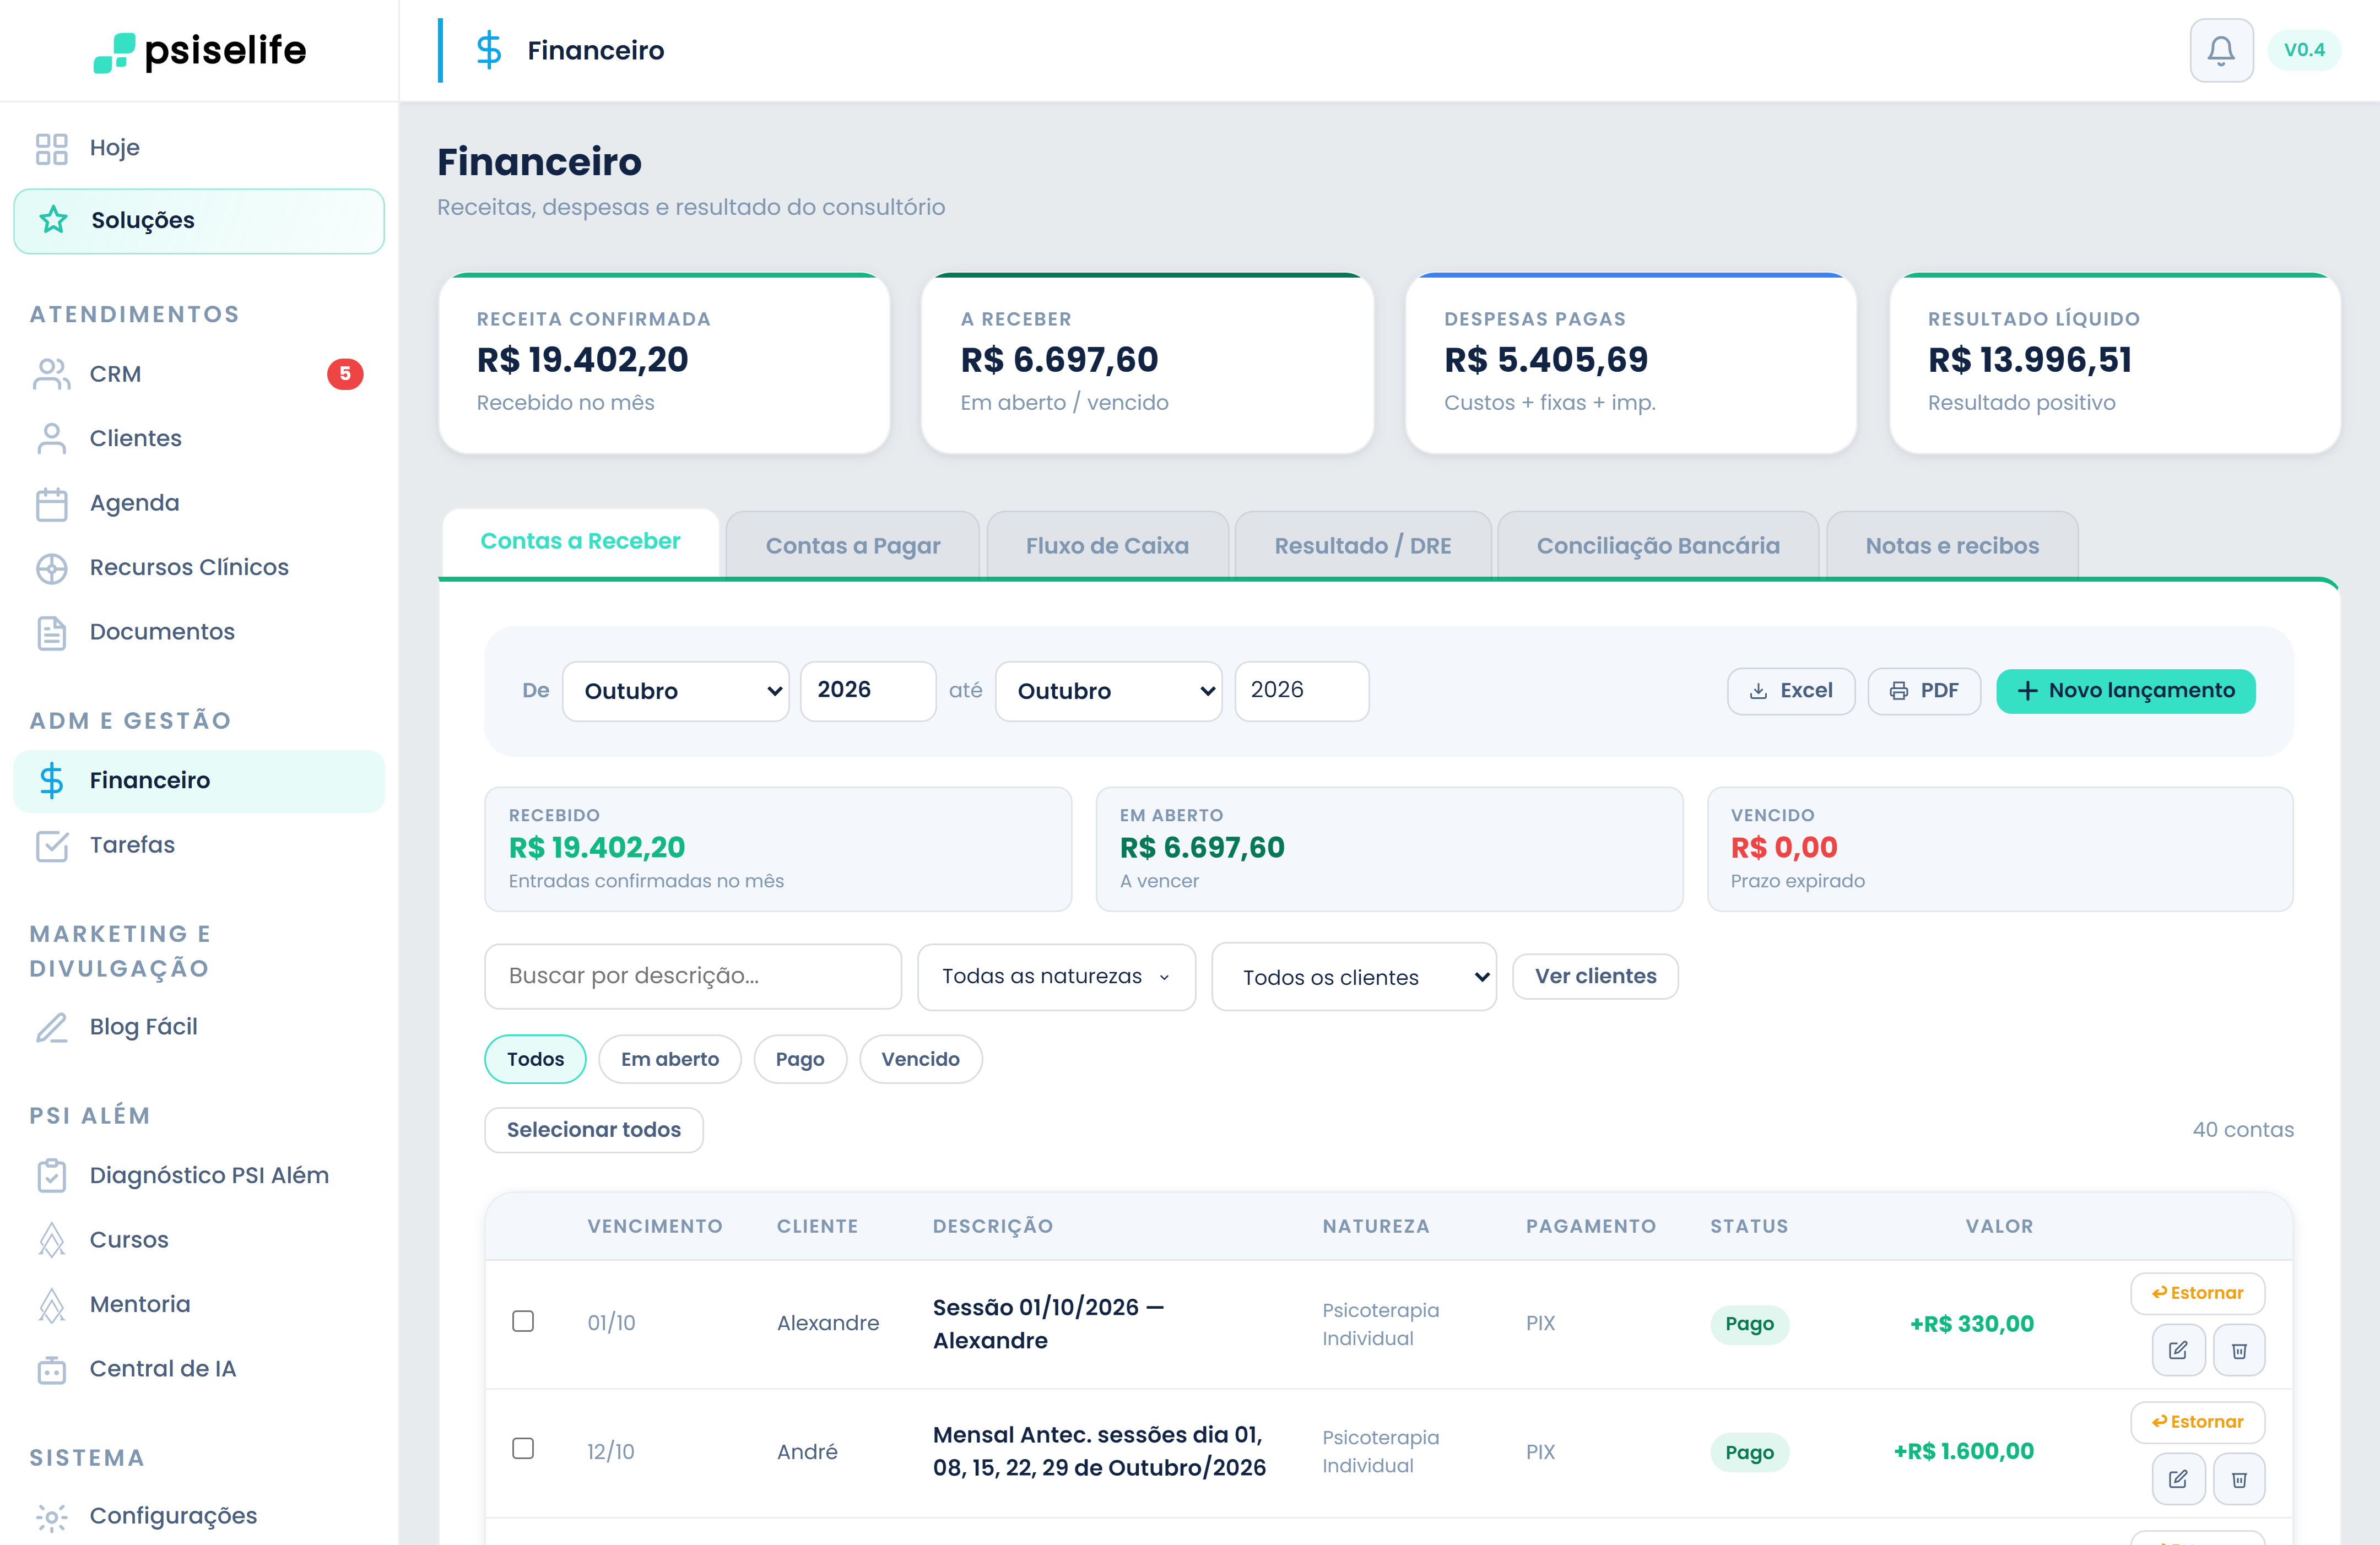This screenshot has height=1545, width=2380.
Task: Select the Pago status filter chip
Action: tap(800, 1059)
